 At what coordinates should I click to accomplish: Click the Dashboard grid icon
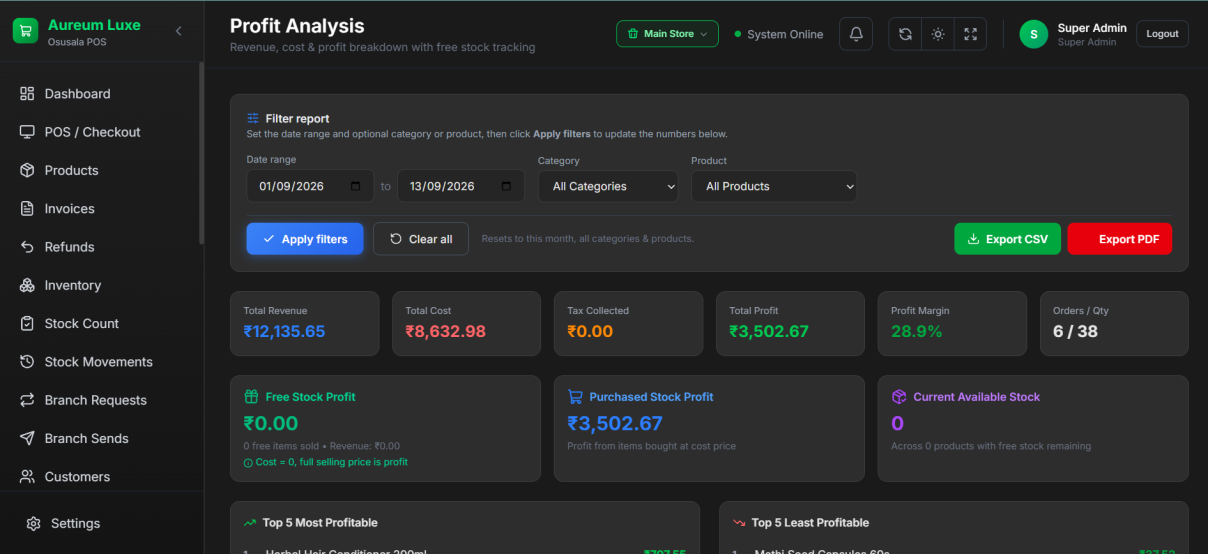pyautogui.click(x=27, y=94)
